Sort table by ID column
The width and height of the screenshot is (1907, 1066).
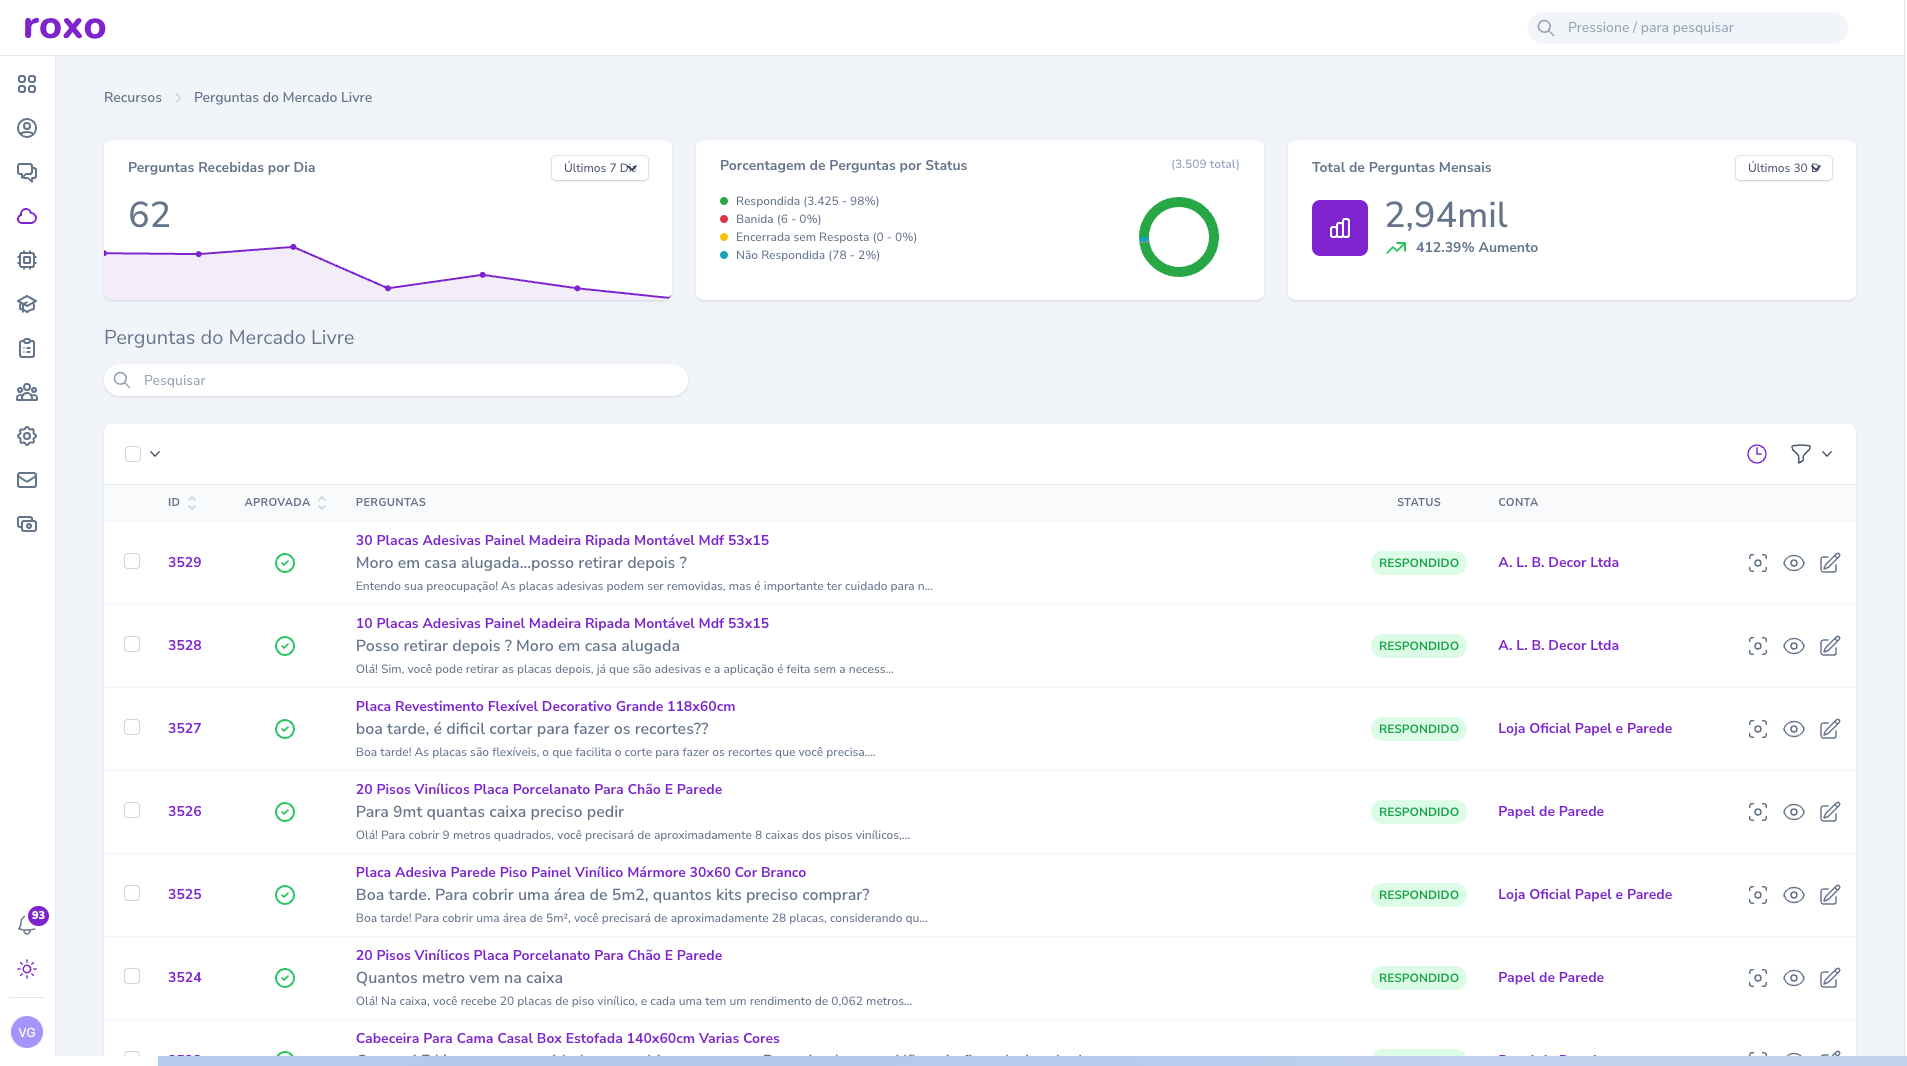pyautogui.click(x=182, y=502)
